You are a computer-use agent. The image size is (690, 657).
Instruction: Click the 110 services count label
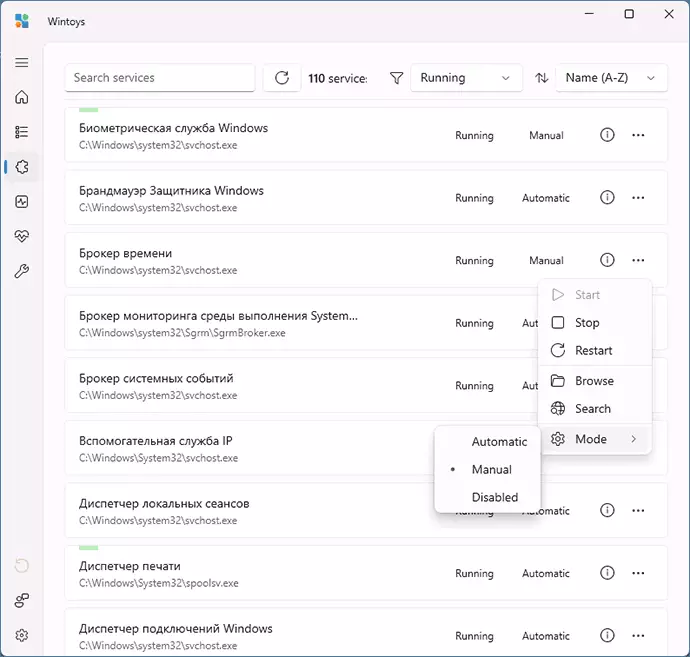click(338, 78)
